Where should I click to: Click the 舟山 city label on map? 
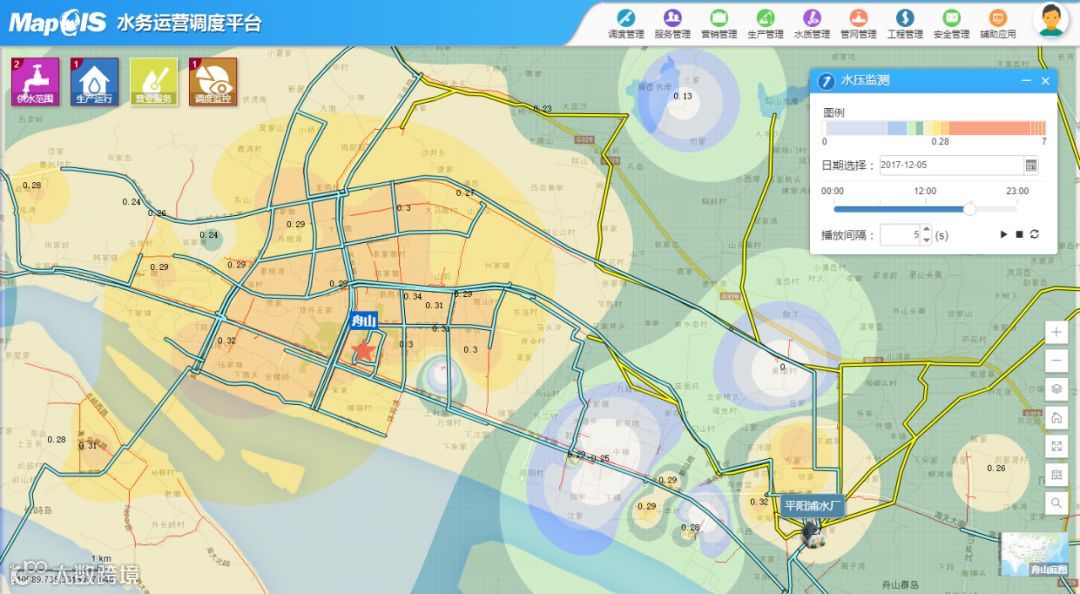click(x=363, y=320)
